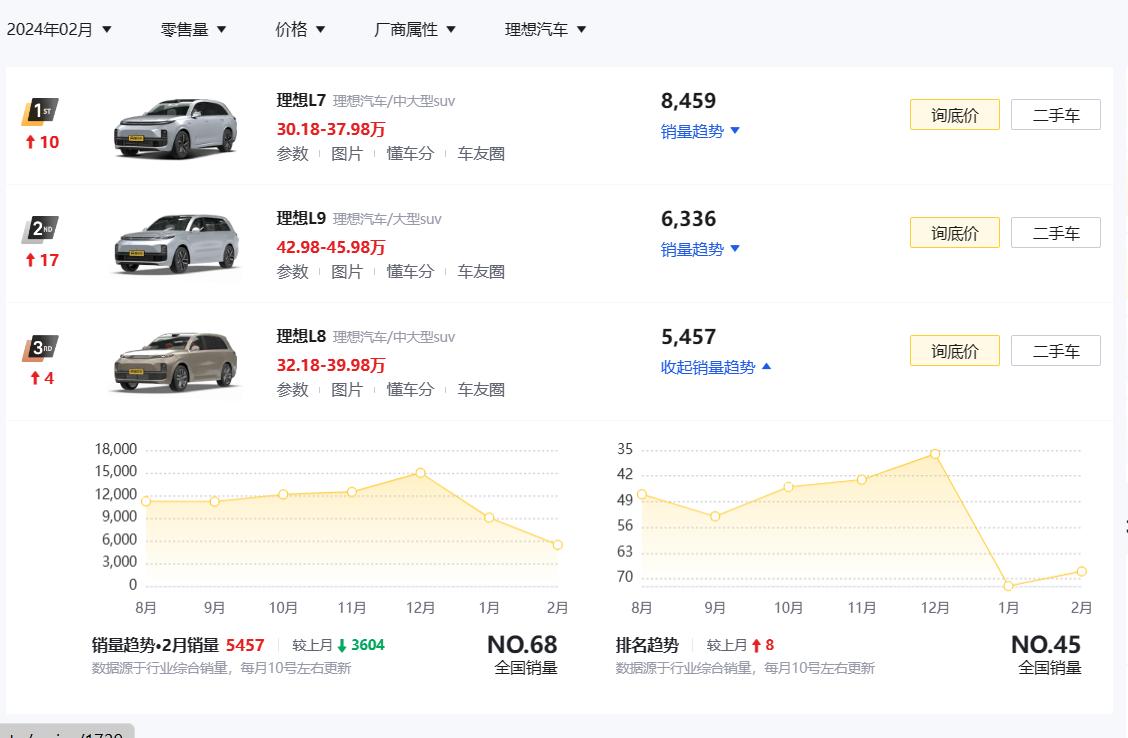1128x738 pixels.
Task: Open 参数 link for 理想L8
Action: (292, 389)
